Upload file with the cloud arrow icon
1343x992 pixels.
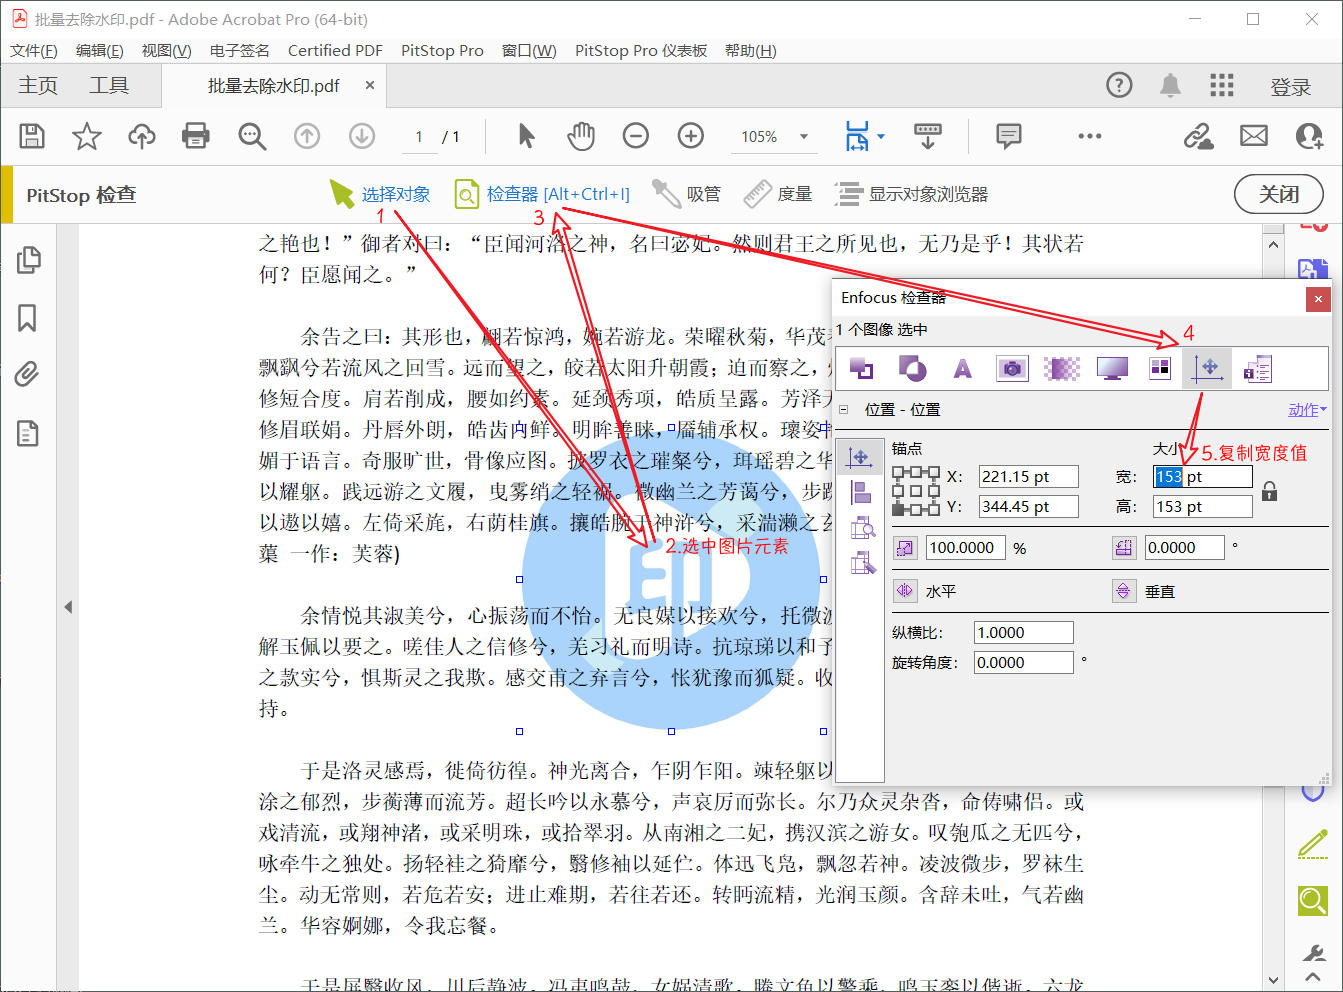click(142, 136)
